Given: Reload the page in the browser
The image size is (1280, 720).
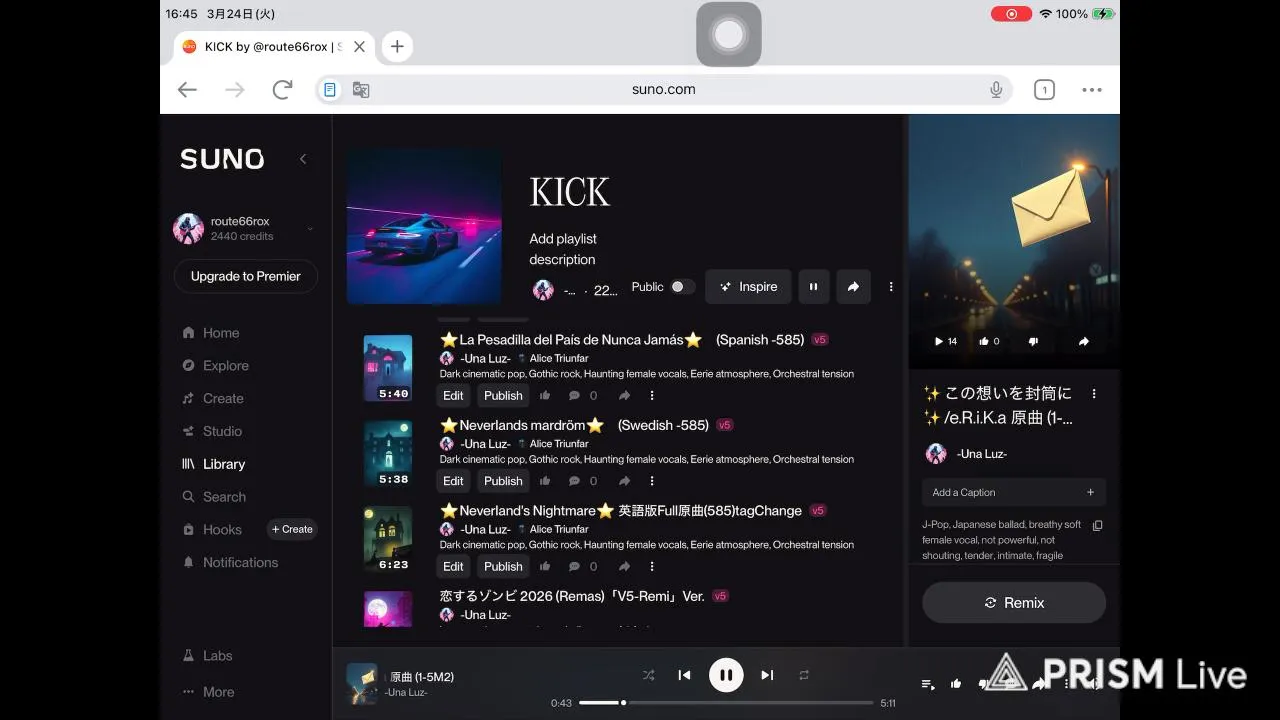Looking at the screenshot, I should coord(282,89).
